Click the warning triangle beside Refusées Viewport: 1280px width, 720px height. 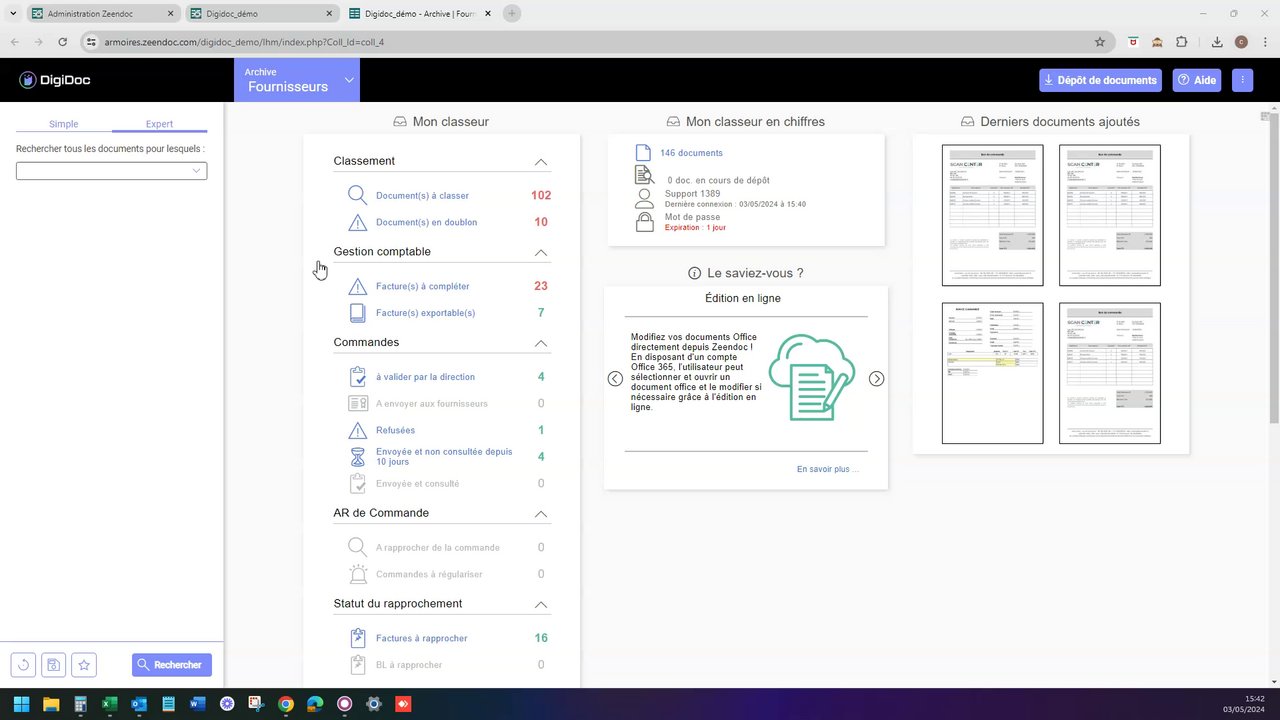(357, 430)
